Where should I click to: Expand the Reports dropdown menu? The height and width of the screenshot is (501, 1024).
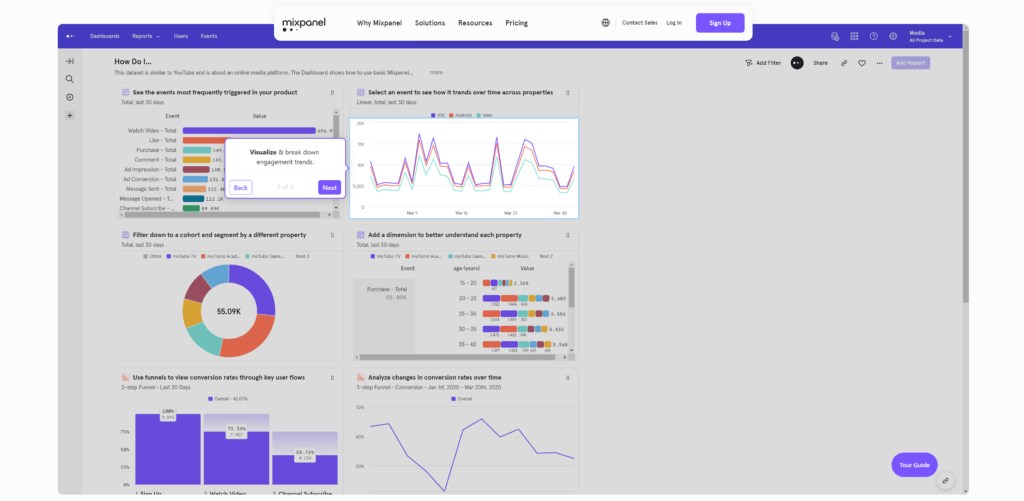tap(146, 37)
